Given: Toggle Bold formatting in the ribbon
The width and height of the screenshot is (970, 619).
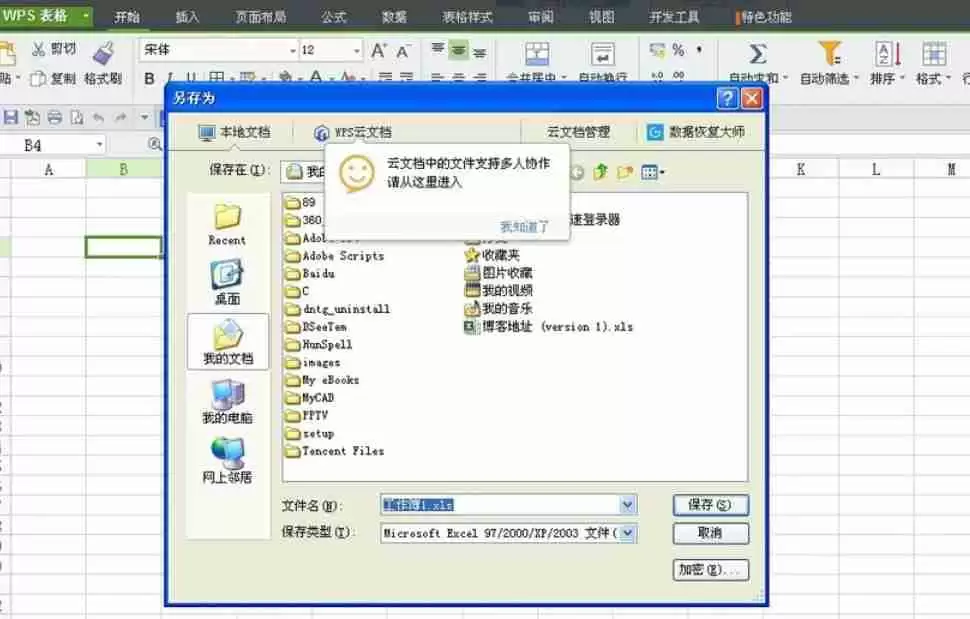Looking at the screenshot, I should (150, 77).
